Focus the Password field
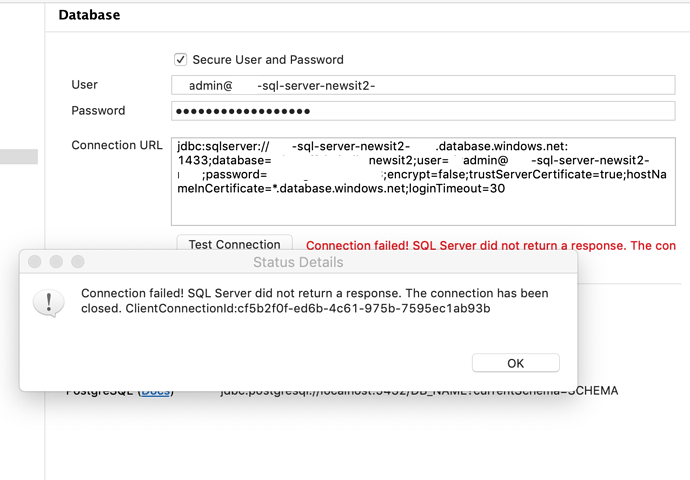 coord(423,110)
